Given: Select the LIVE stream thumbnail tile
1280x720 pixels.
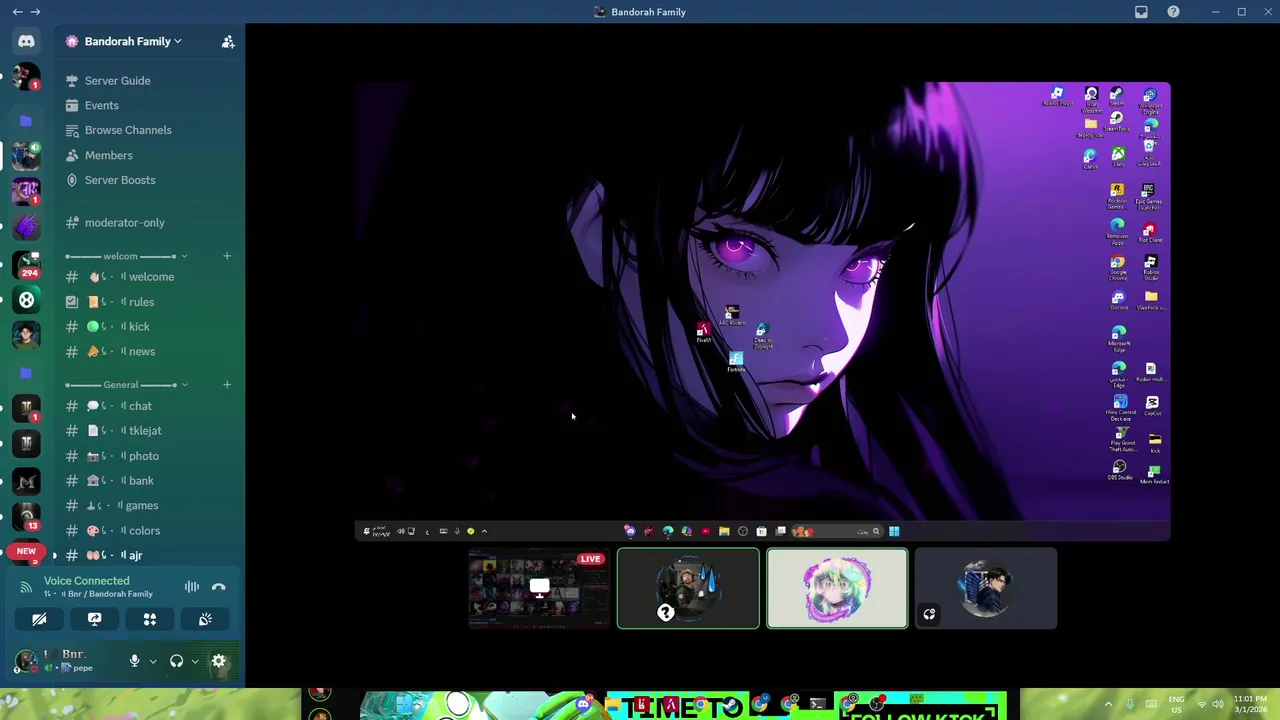Looking at the screenshot, I should point(539,588).
